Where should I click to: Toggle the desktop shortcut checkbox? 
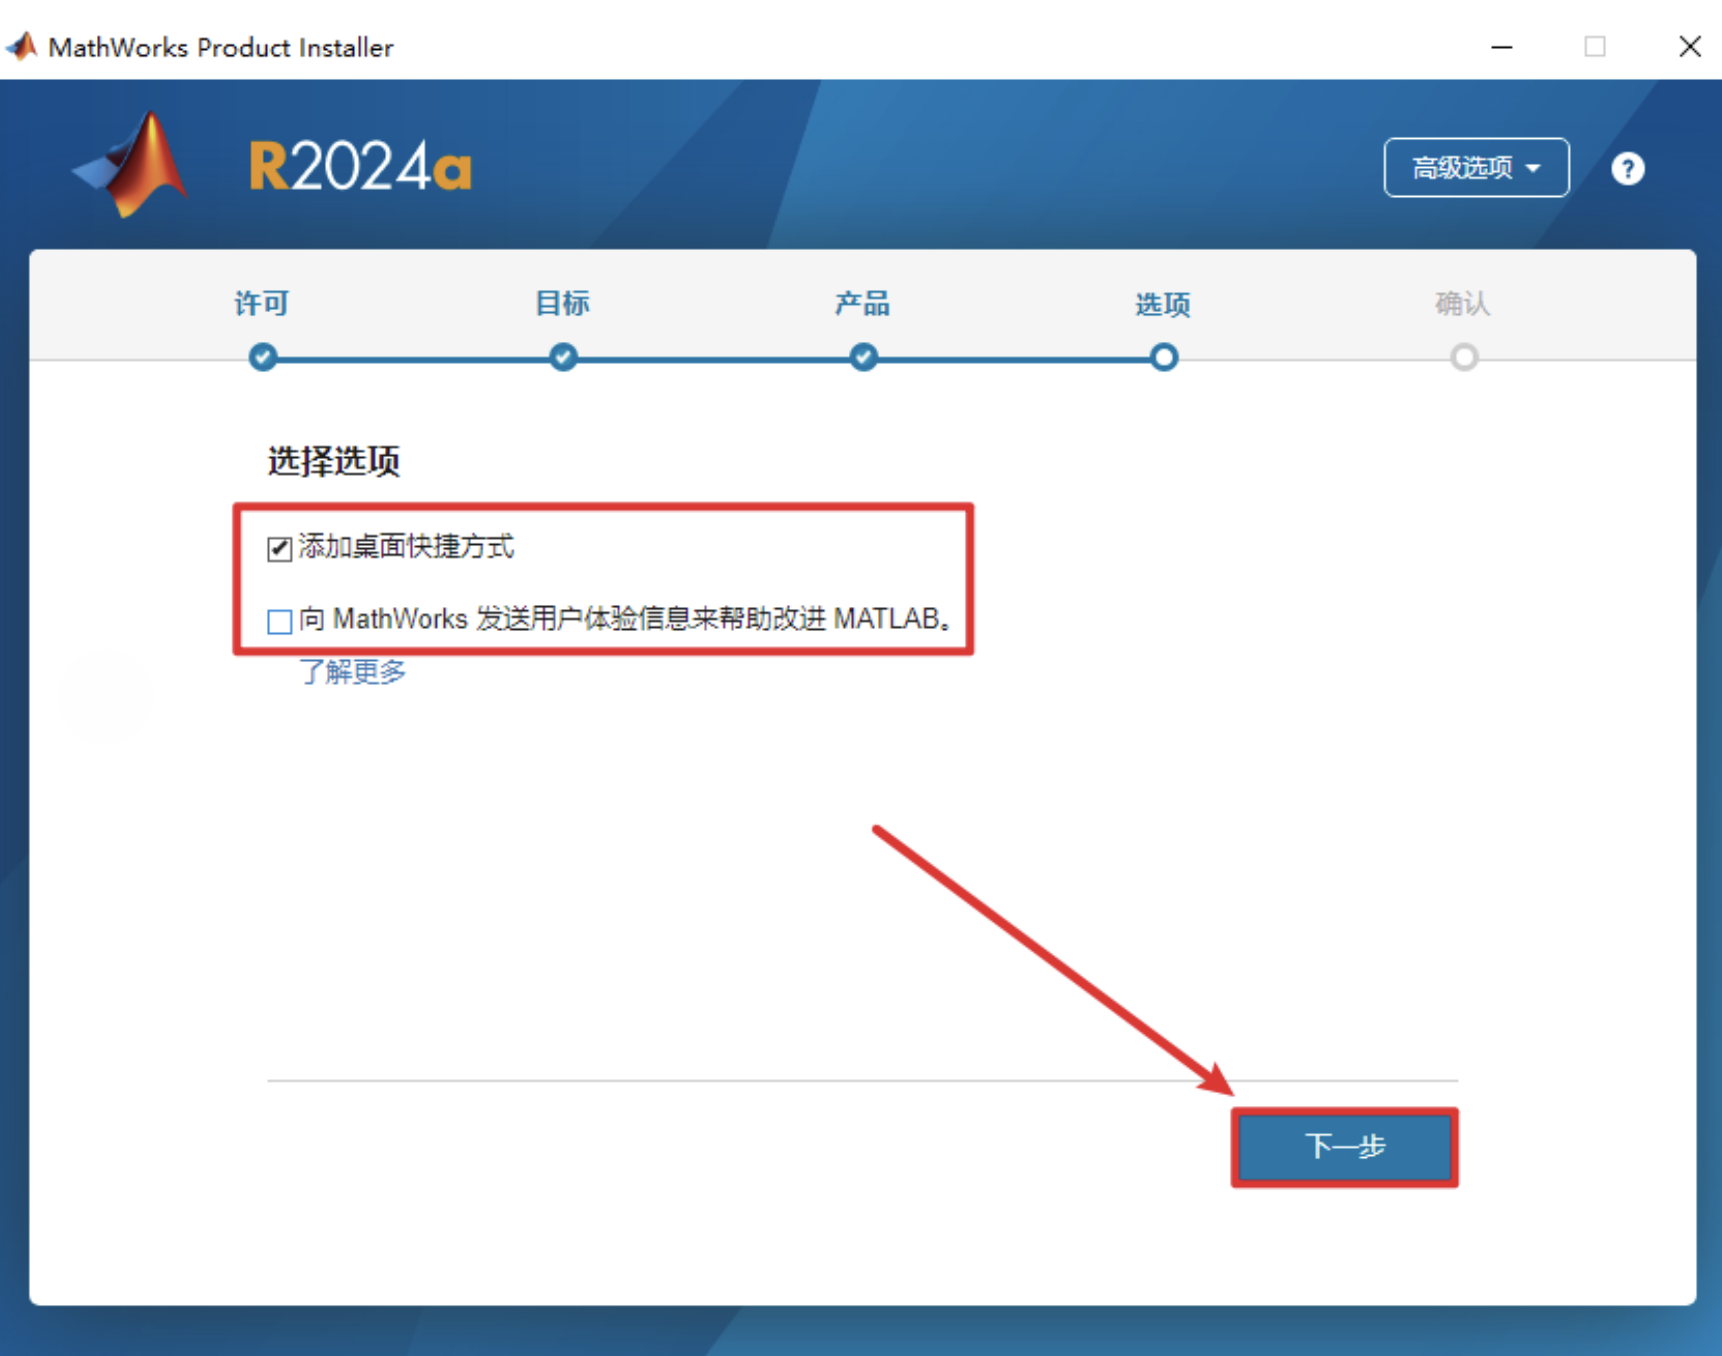point(279,548)
